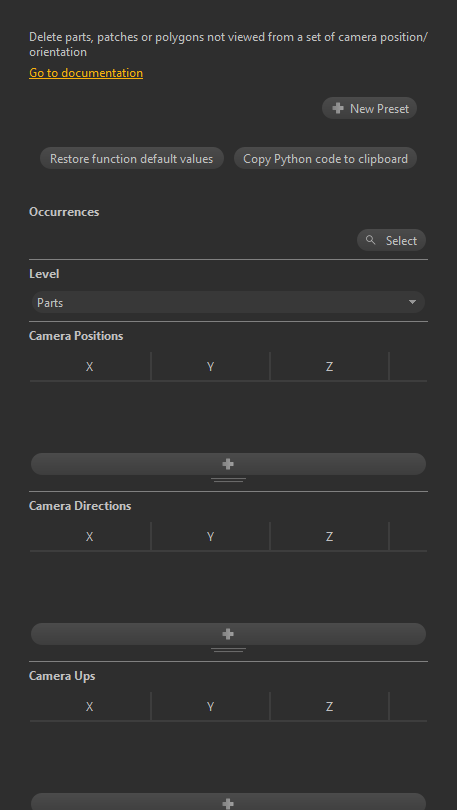Viewport: 457px width, 810px height.
Task: Add a row to Camera Ups
Action: (228, 803)
